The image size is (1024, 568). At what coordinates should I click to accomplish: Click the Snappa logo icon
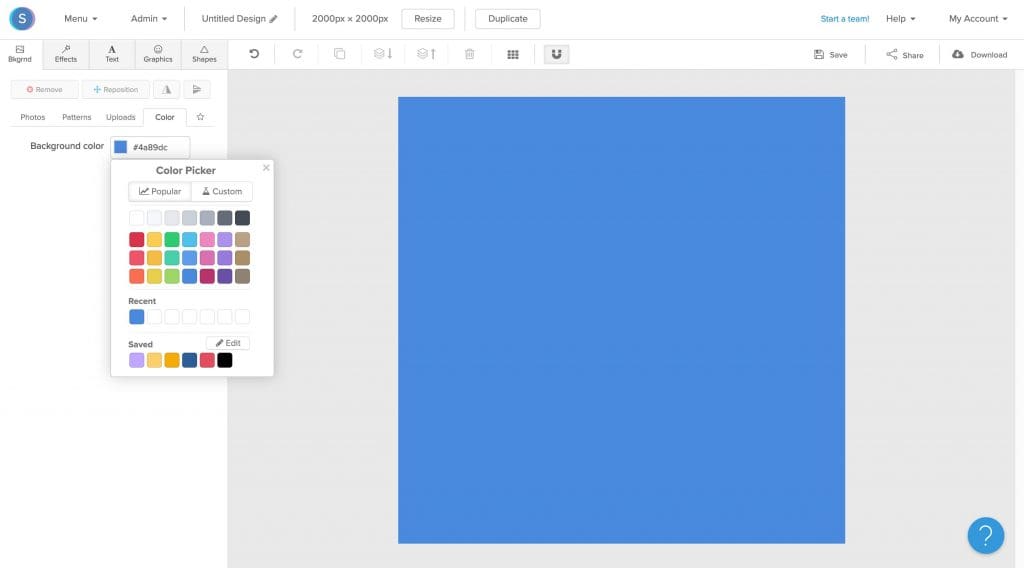[x=22, y=19]
